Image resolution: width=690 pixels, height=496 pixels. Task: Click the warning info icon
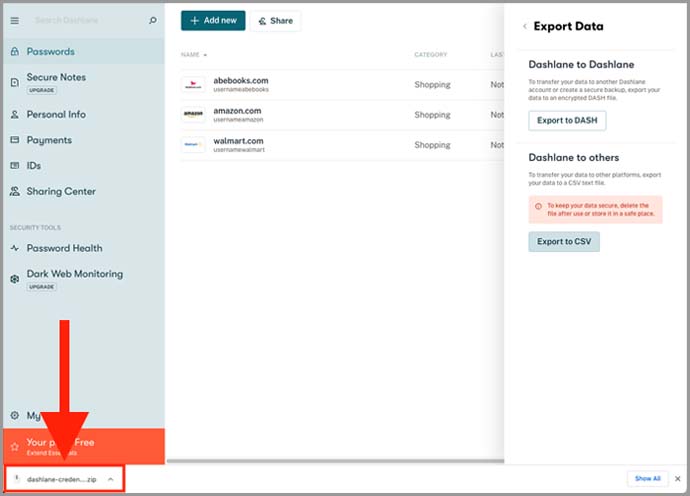(538, 206)
